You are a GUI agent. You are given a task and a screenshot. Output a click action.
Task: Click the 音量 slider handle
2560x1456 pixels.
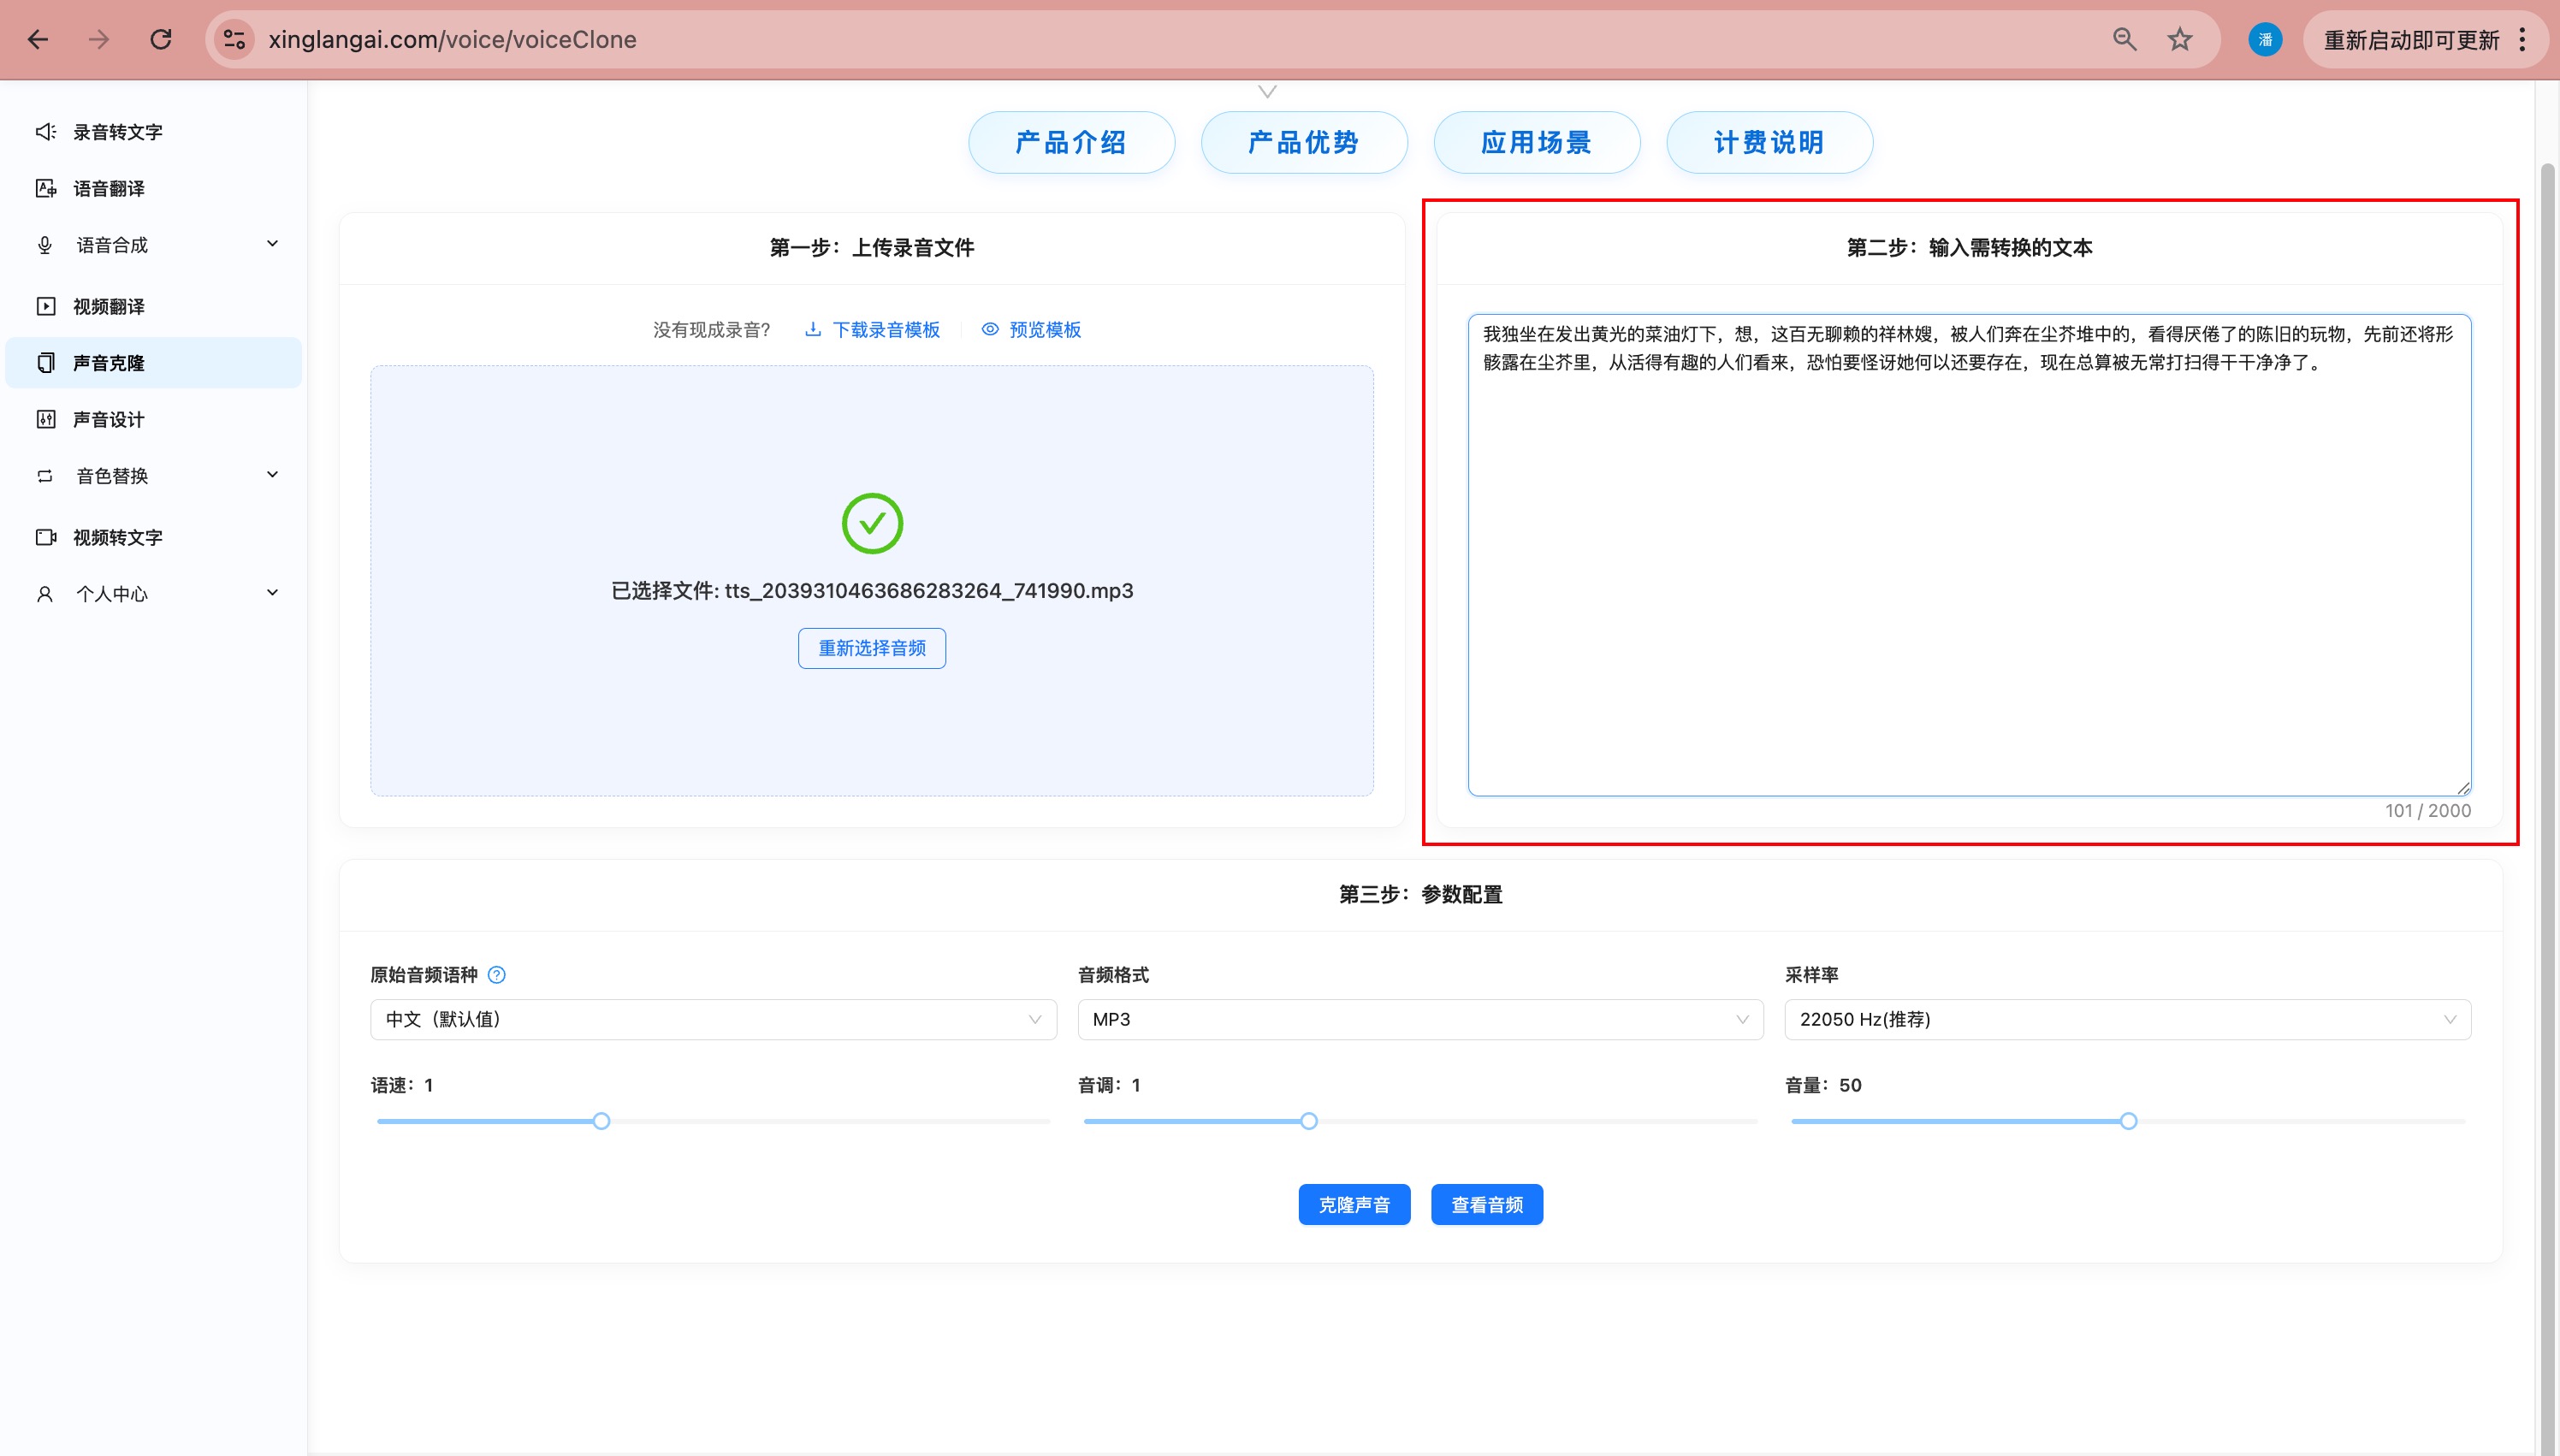(x=2129, y=1121)
